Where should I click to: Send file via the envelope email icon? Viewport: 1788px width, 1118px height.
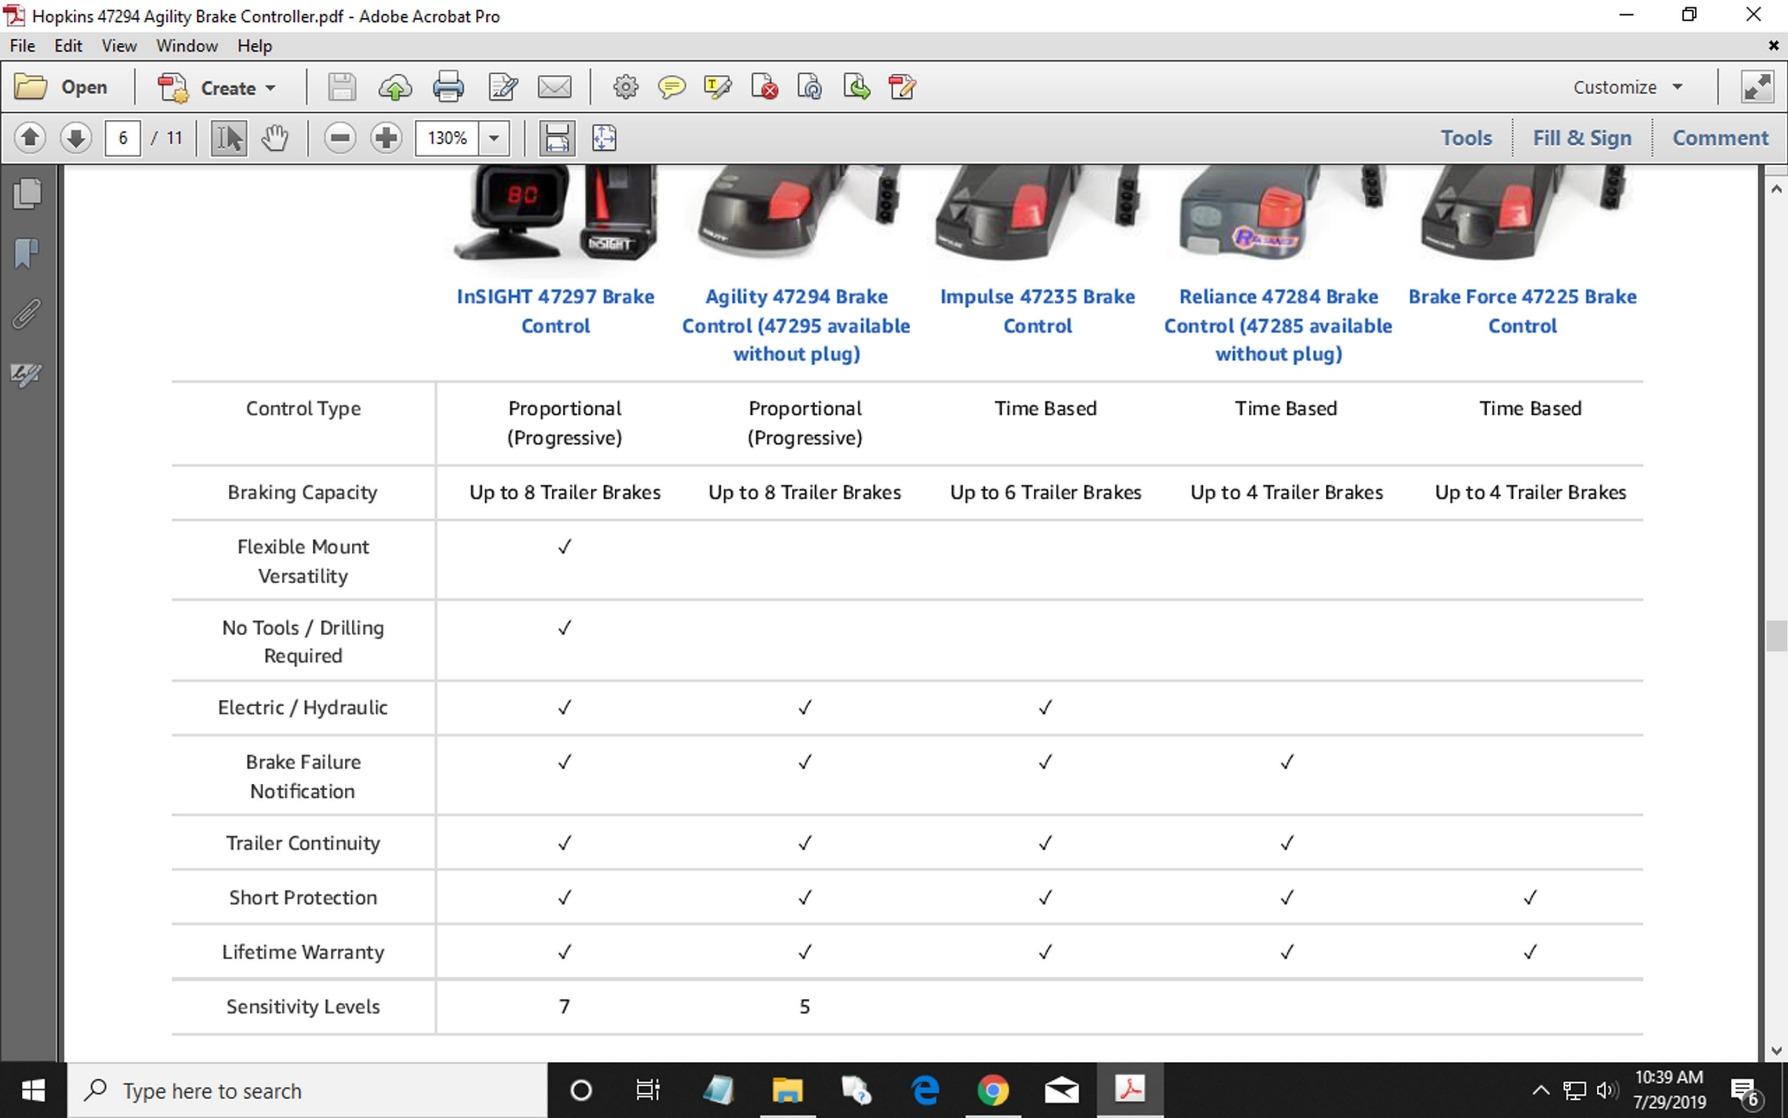[555, 88]
